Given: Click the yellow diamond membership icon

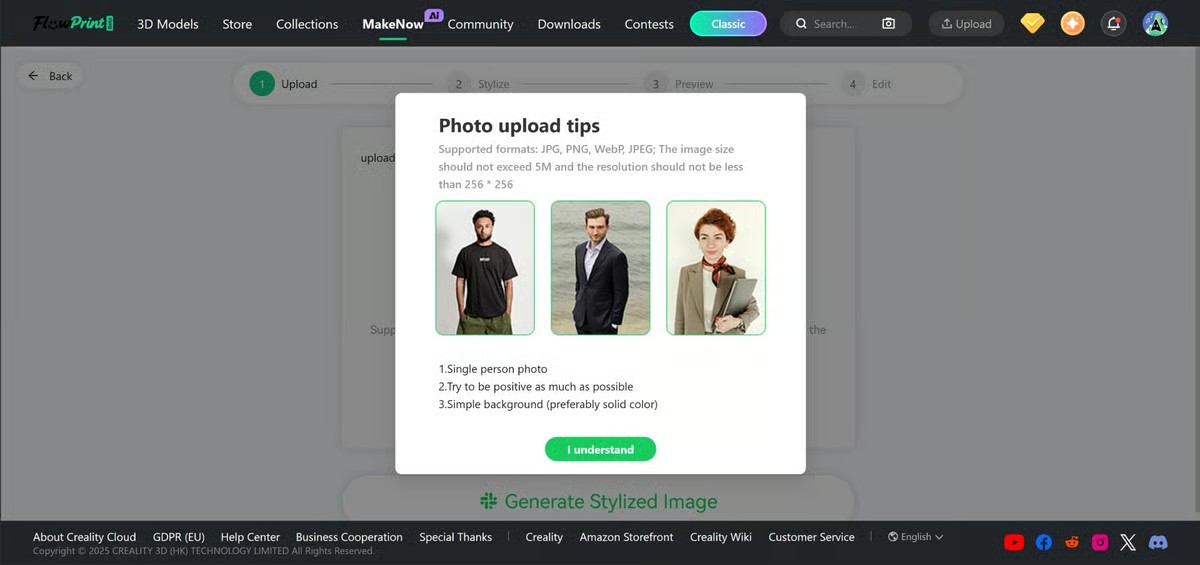Looking at the screenshot, I should pyautogui.click(x=1032, y=24).
